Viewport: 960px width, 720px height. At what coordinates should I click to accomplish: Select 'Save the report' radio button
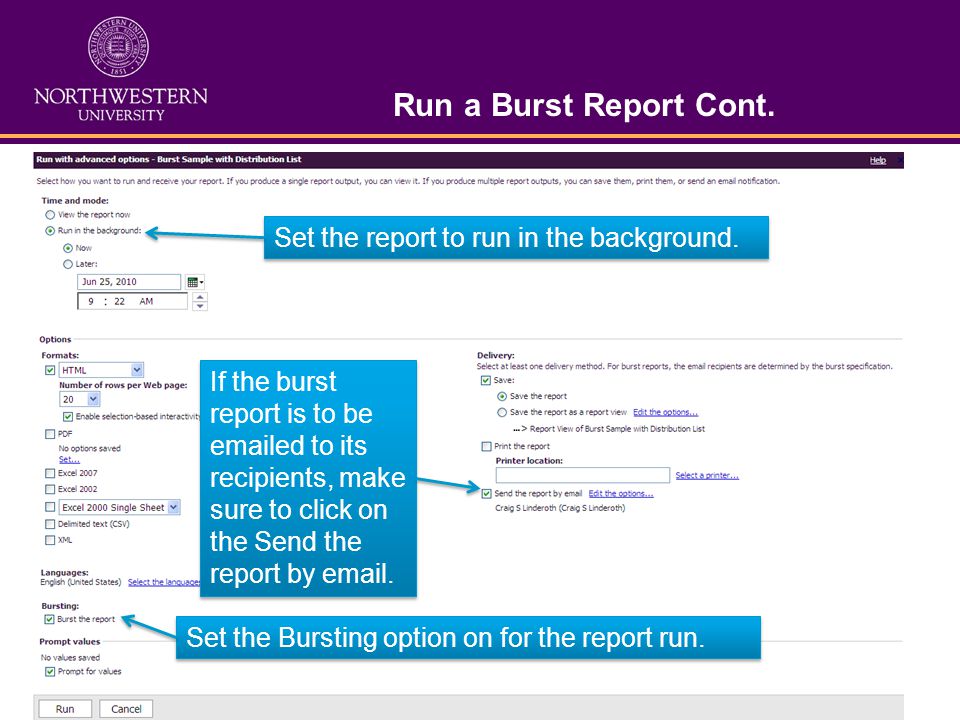pyautogui.click(x=502, y=396)
